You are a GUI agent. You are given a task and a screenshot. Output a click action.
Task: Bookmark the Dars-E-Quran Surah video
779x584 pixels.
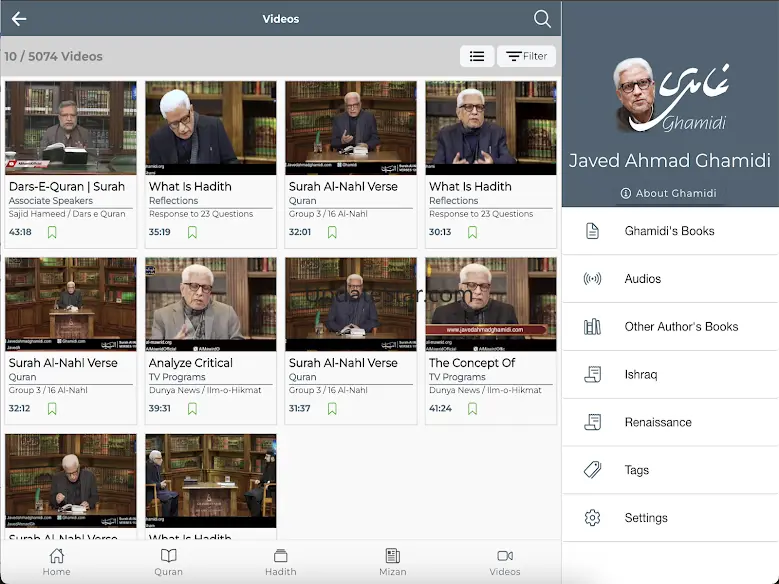52,232
